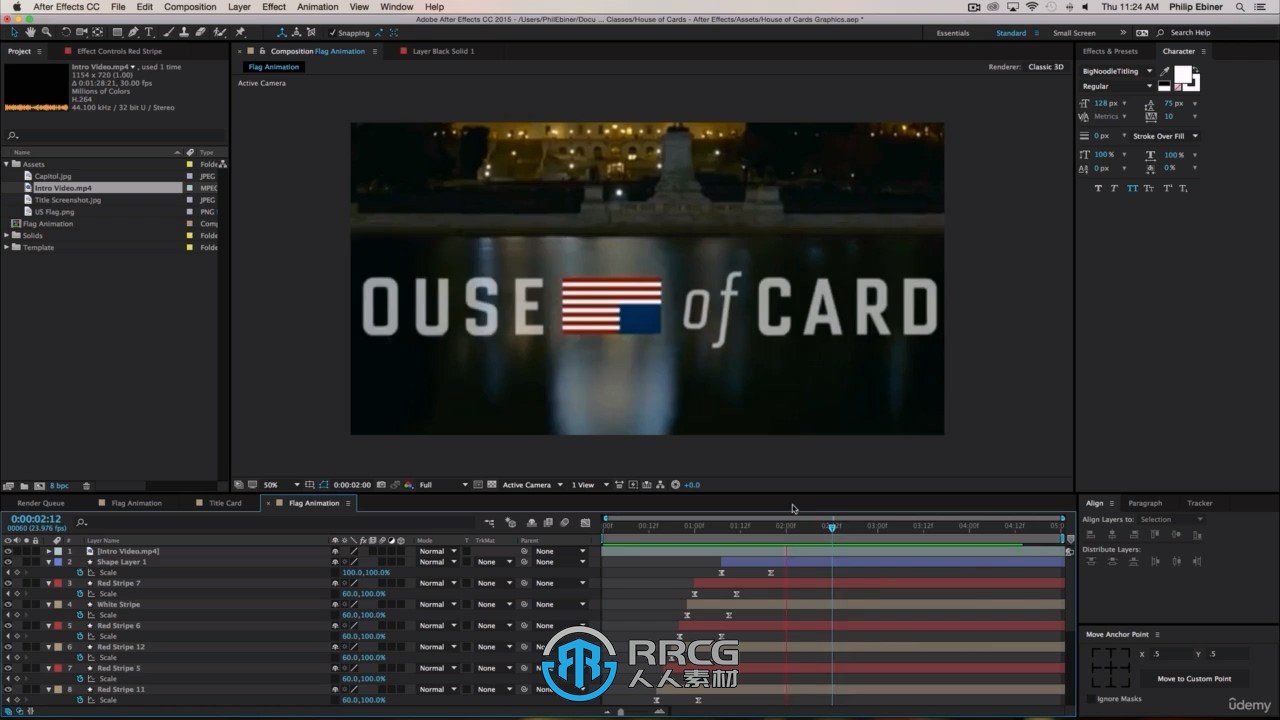This screenshot has height=720, width=1280.
Task: Enable Faux Bold text style
Action: click(x=1098, y=188)
